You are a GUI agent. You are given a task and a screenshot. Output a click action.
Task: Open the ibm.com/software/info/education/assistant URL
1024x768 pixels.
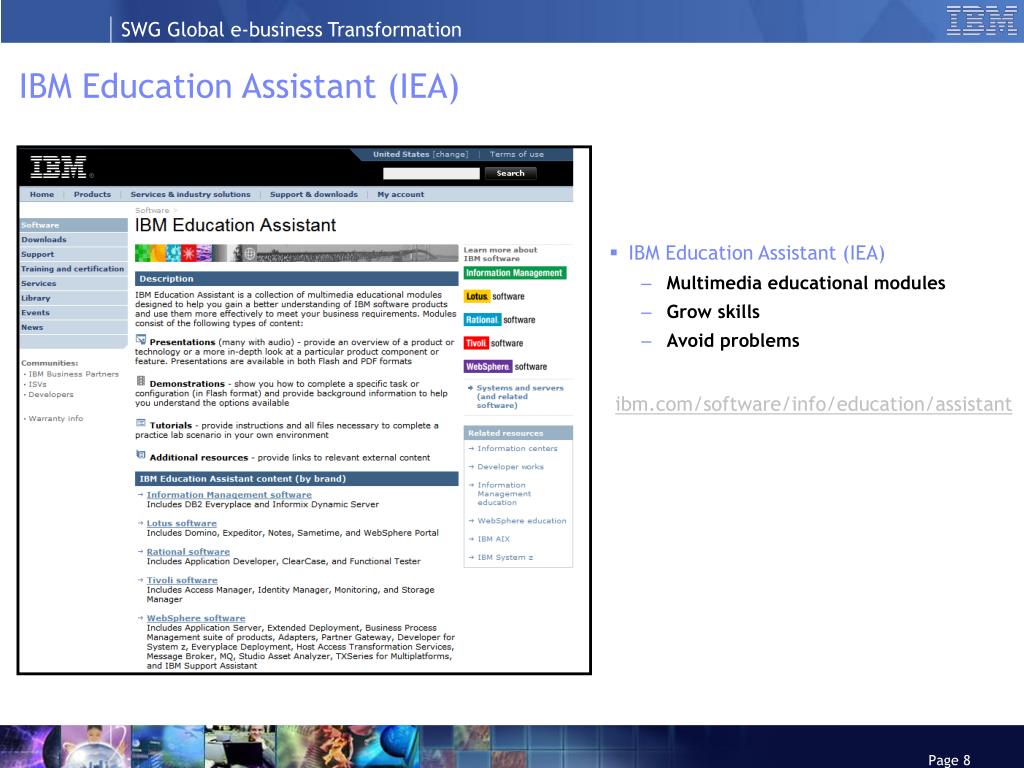click(x=814, y=404)
